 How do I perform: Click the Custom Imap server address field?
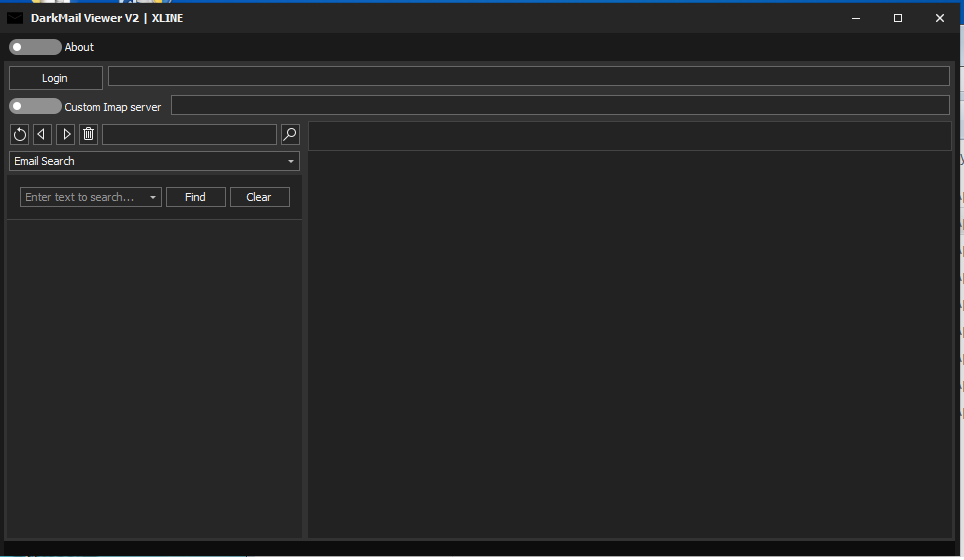(x=560, y=105)
